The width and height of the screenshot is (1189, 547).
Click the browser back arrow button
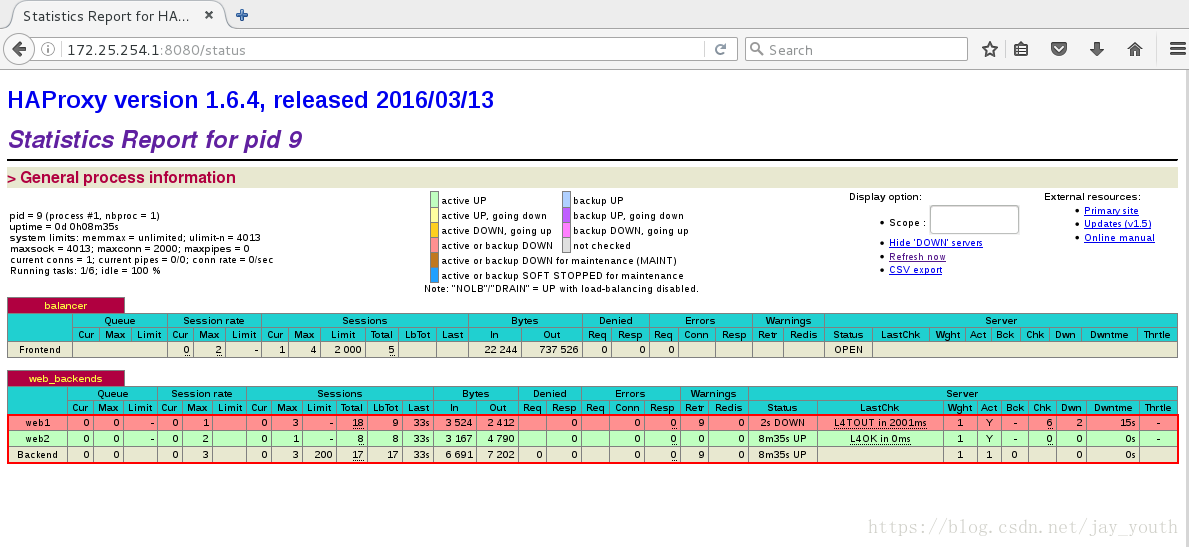click(19, 49)
